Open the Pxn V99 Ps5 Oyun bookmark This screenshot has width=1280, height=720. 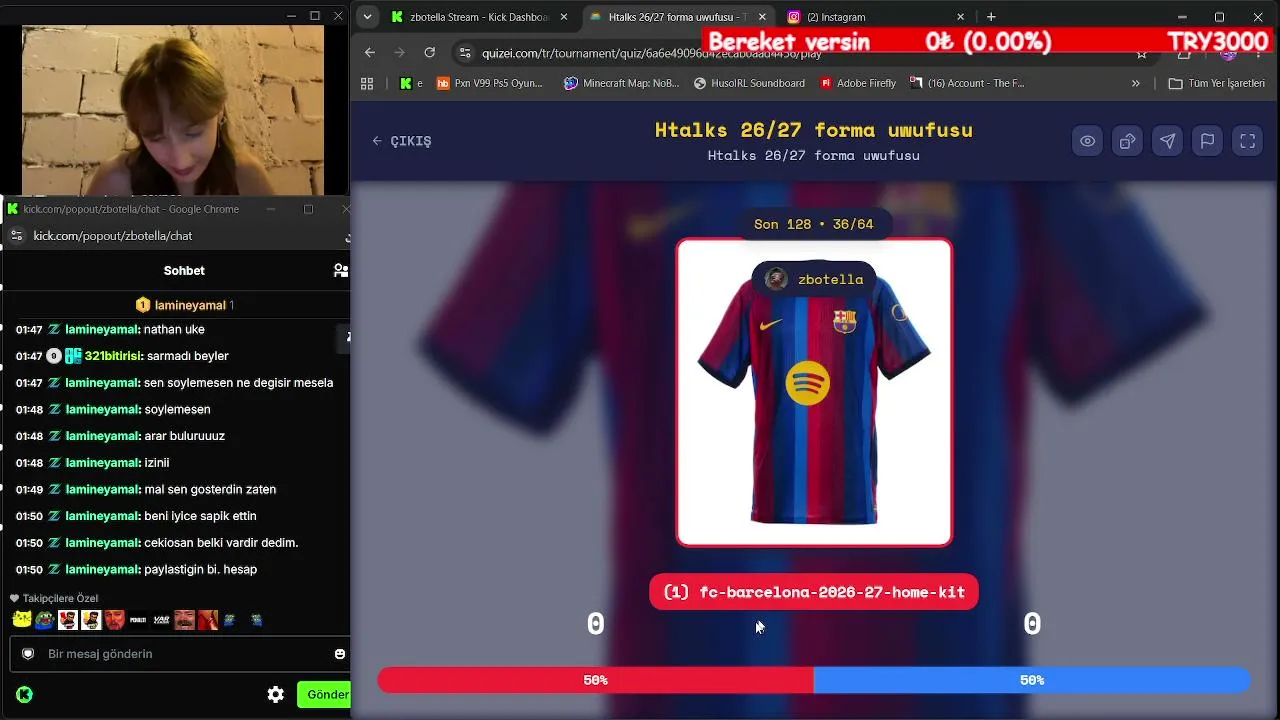pos(490,83)
